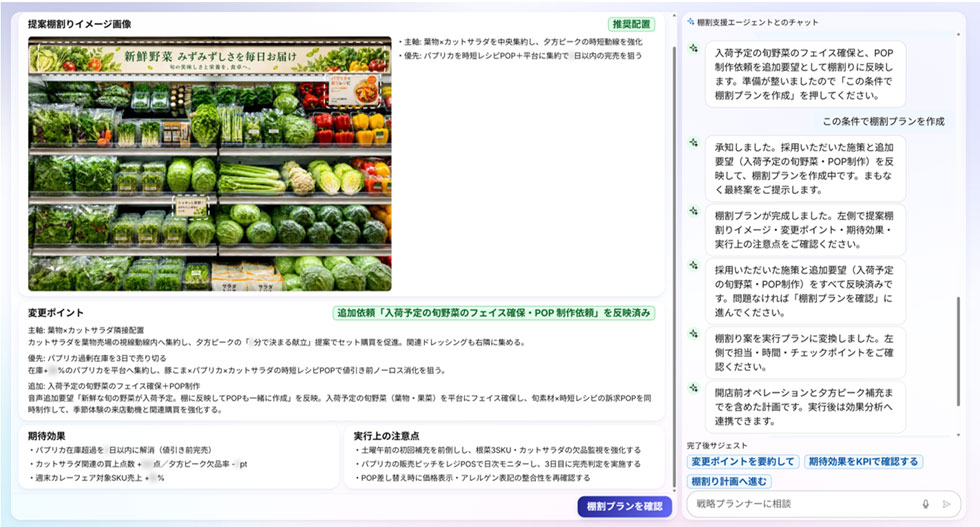Click the line 優先: パプリカ過剰在庫を3日で売り切る
The width and height of the screenshot is (980, 527).
pyautogui.click(x=97, y=358)
